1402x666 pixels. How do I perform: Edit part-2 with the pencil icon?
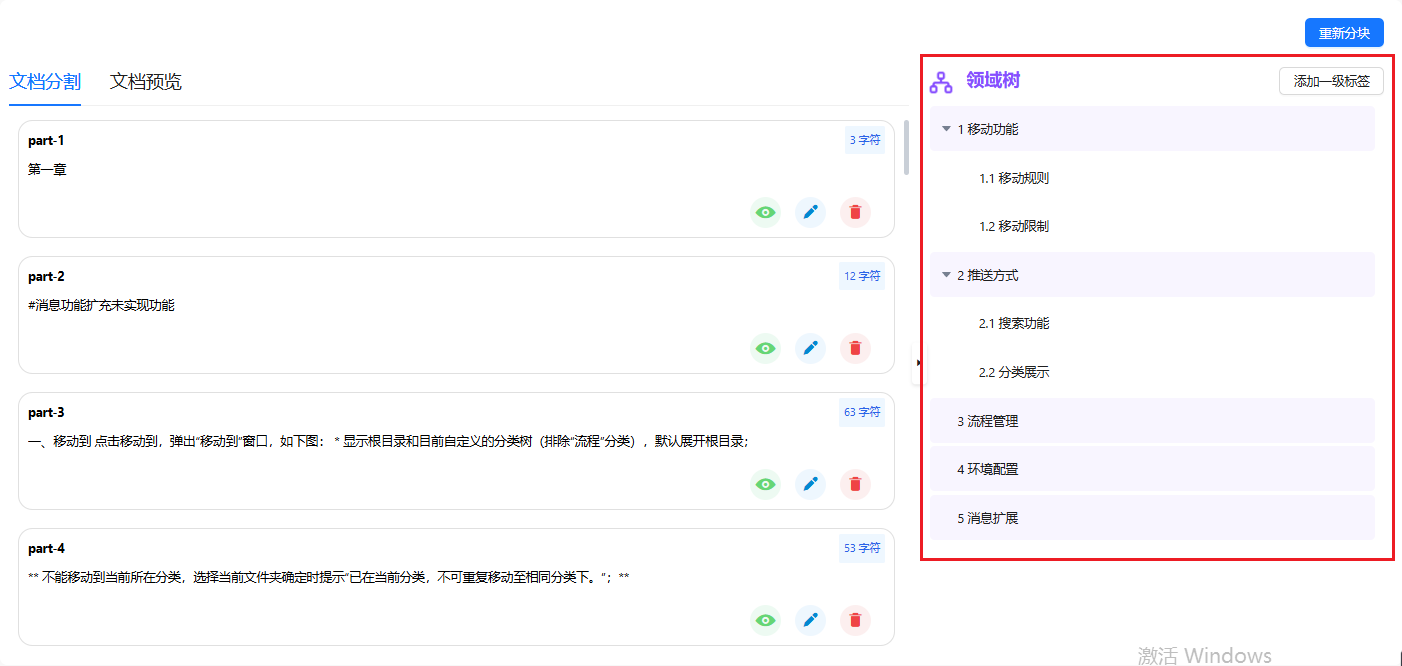click(810, 348)
